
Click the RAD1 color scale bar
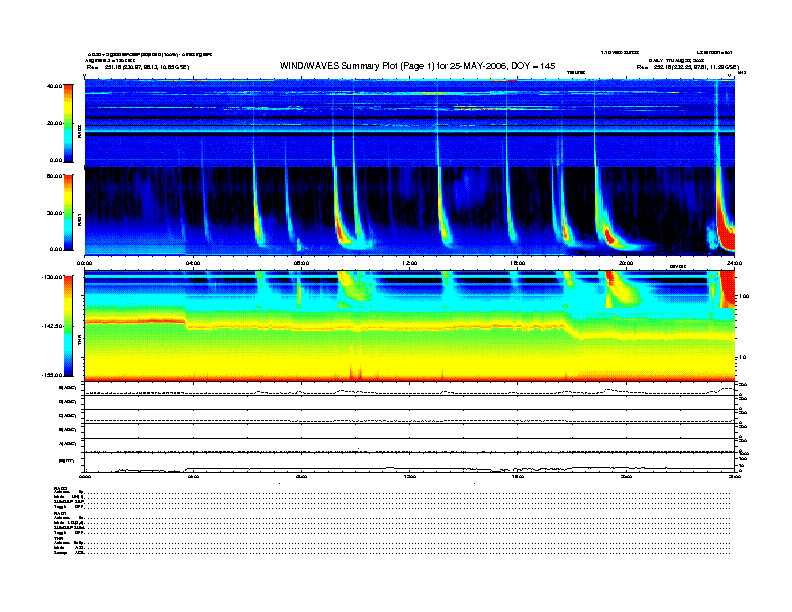68,213
